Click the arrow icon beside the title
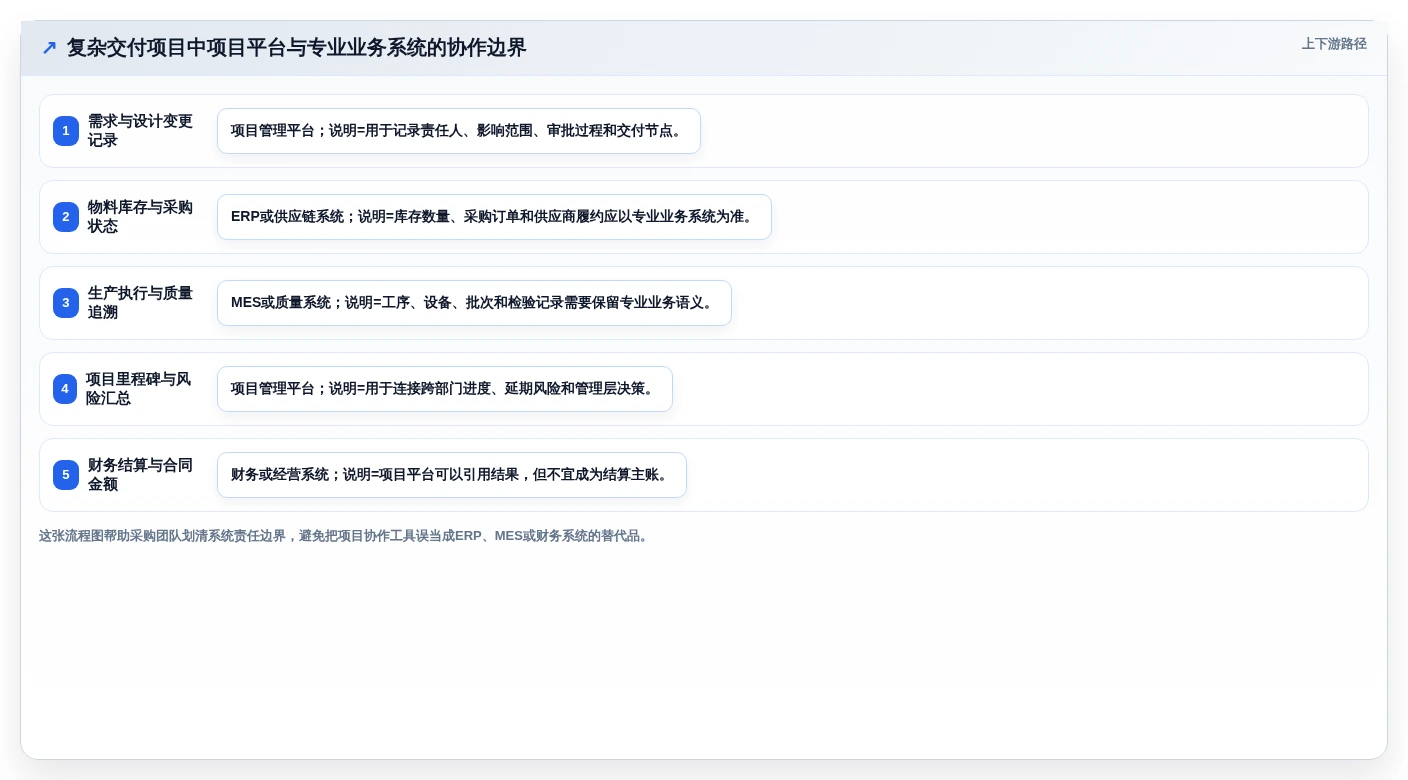1408x780 pixels. click(x=49, y=48)
